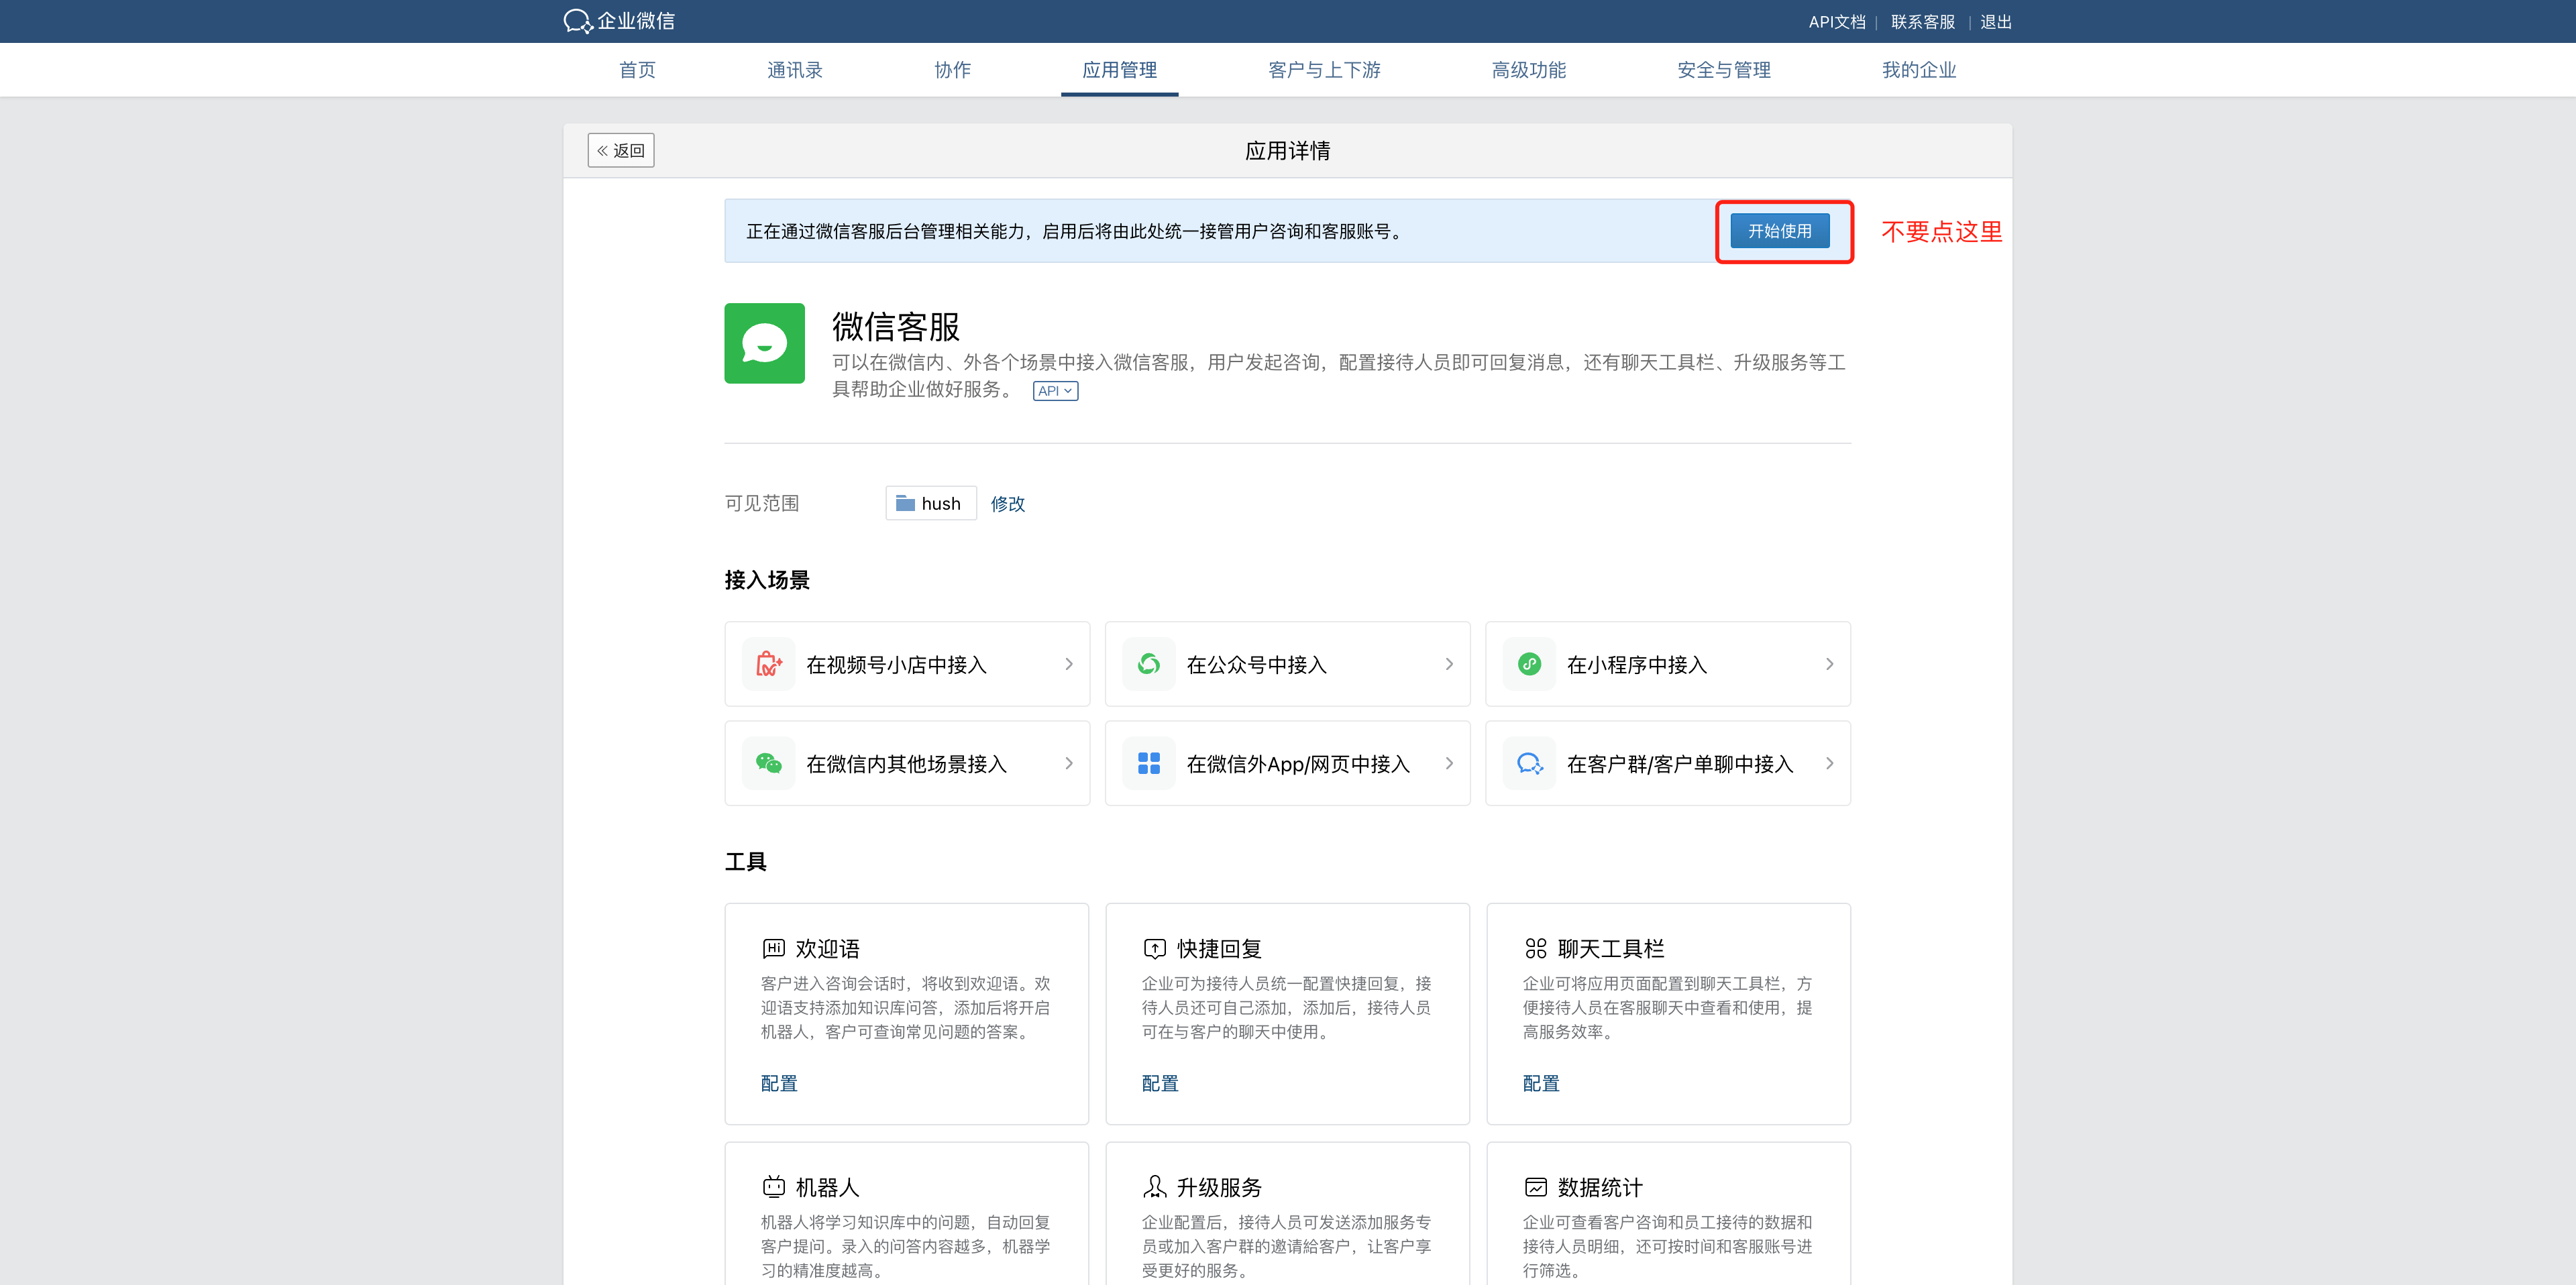
Task: Open 在客户群/客户单聊中接入 chevron arrow
Action: pos(1829,763)
